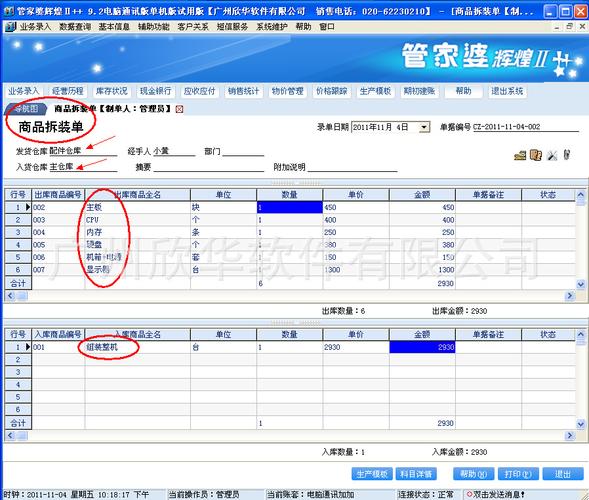Open the 业务录入 menu in menu bar
Image resolution: width=589 pixels, height=500 pixels.
pyautogui.click(x=35, y=27)
